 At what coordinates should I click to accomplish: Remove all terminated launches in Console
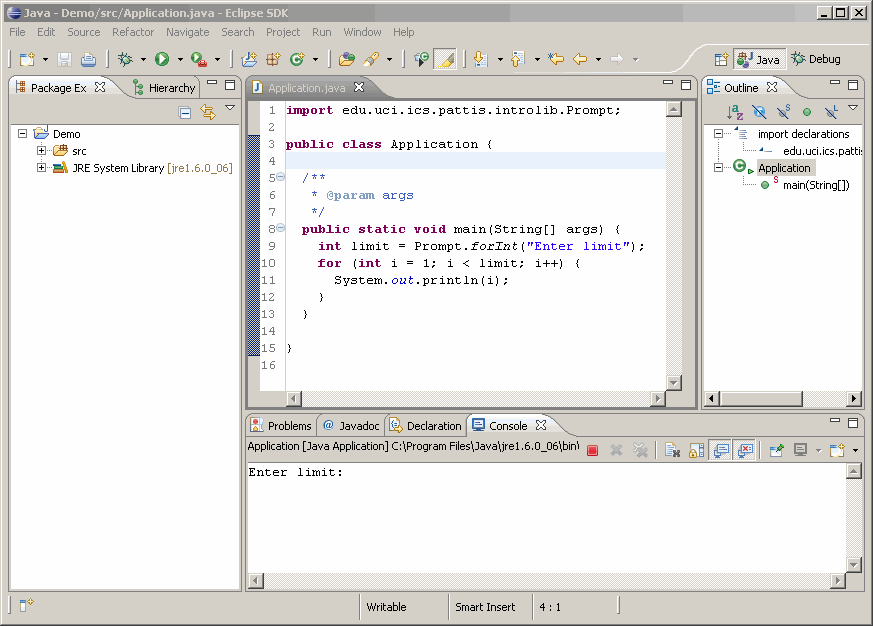tap(641, 450)
